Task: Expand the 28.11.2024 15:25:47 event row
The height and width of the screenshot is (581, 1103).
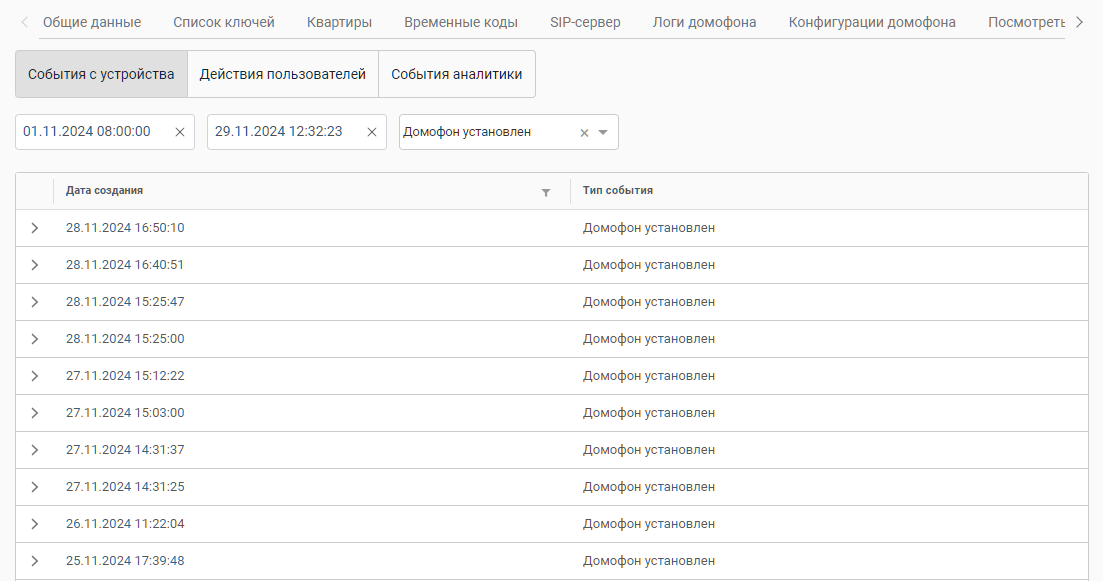Action: 35,302
